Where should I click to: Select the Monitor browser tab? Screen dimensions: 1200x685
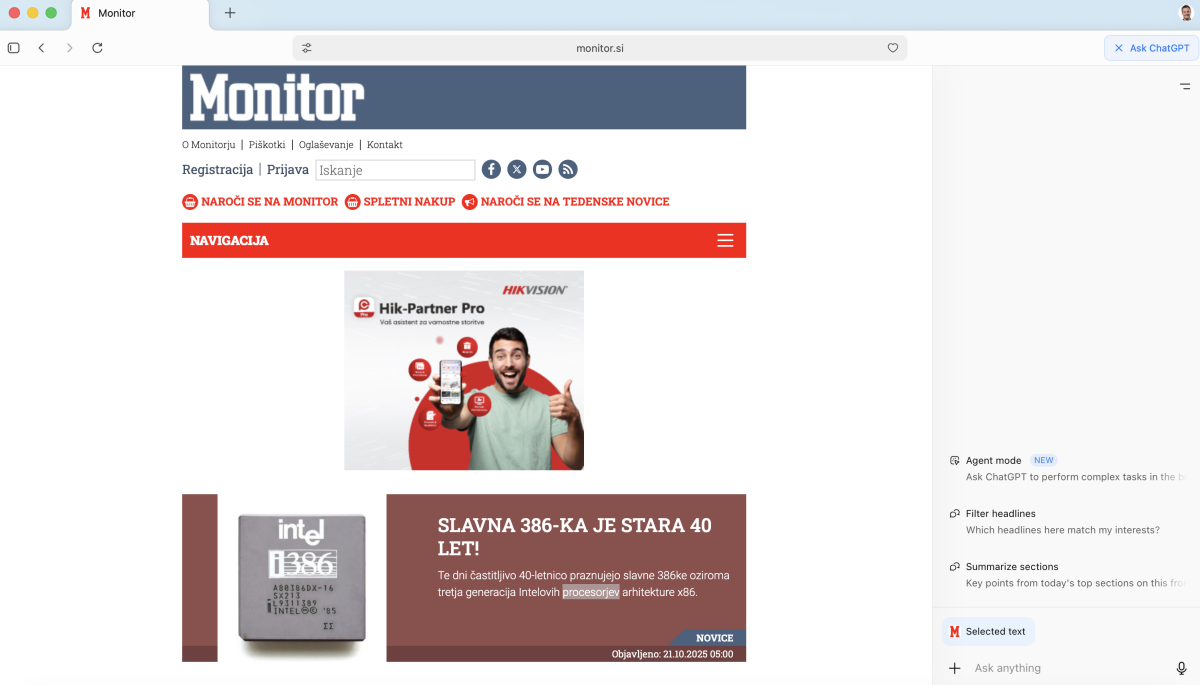[140, 13]
